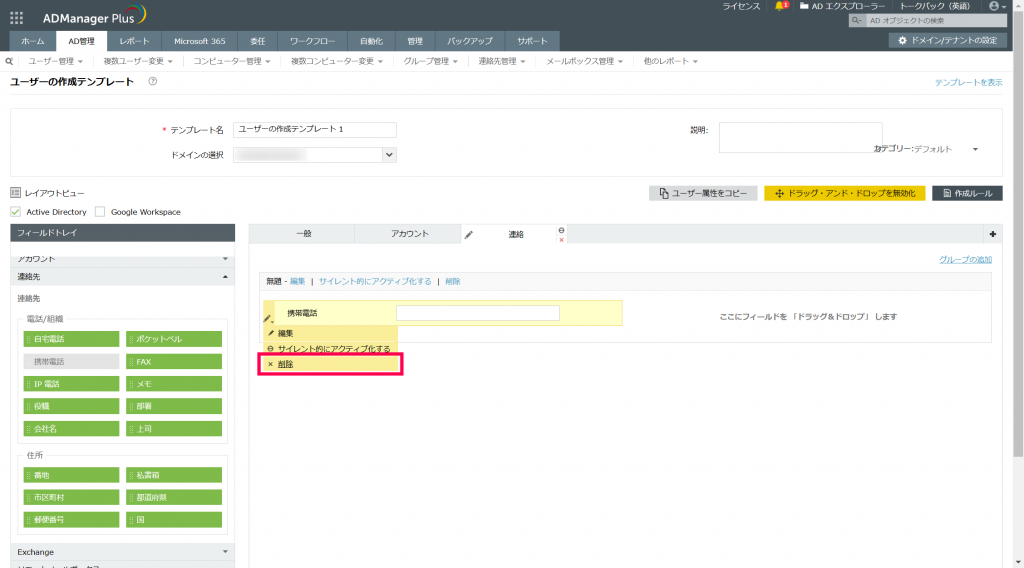Click the submenu search magnifier icon

pyautogui.click(x=9, y=61)
